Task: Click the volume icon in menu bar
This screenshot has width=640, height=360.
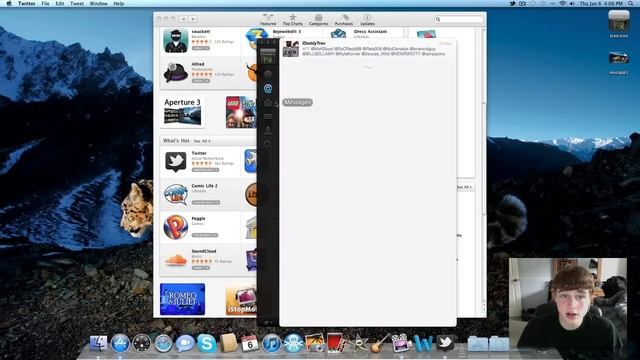Action: [x=572, y=3]
